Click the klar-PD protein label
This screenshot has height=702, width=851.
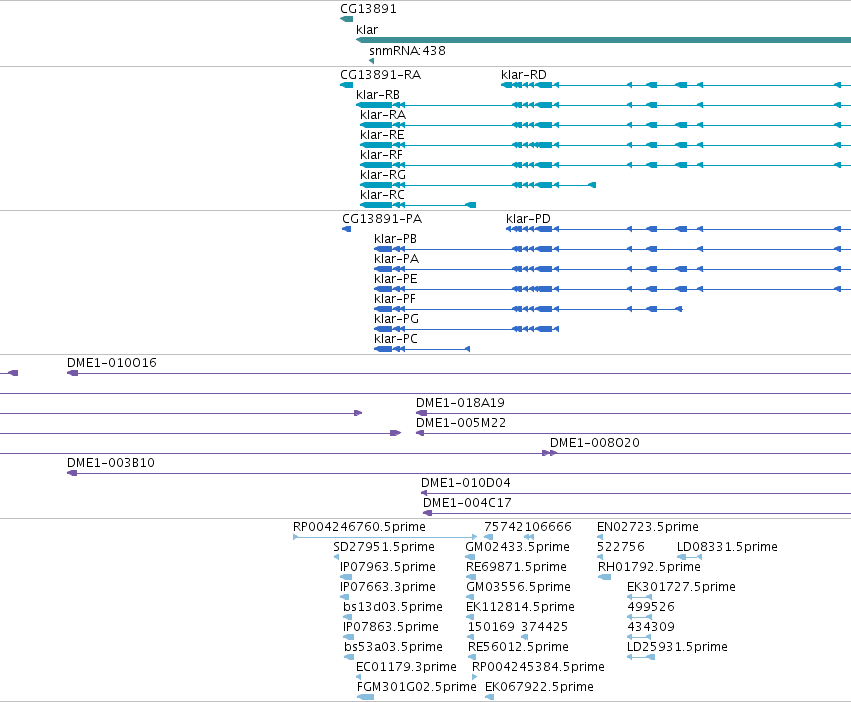[528, 219]
